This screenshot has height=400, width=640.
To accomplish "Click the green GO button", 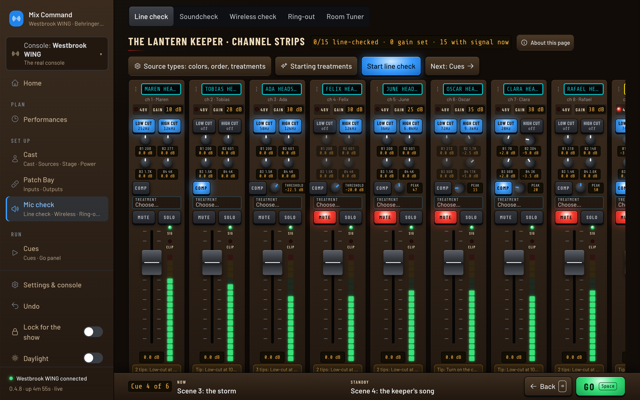I will tap(600, 386).
